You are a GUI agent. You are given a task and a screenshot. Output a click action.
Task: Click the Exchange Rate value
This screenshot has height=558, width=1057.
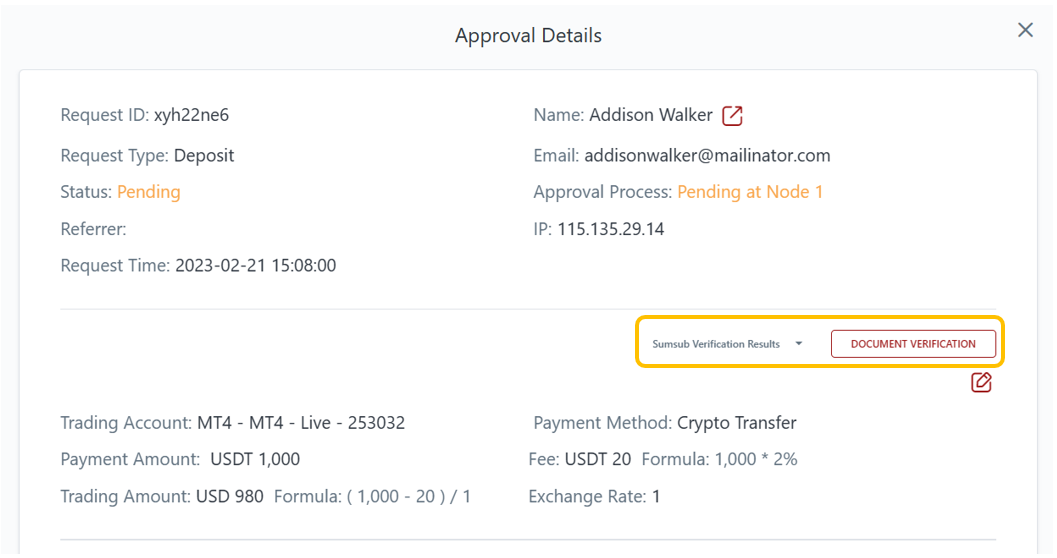(x=656, y=497)
